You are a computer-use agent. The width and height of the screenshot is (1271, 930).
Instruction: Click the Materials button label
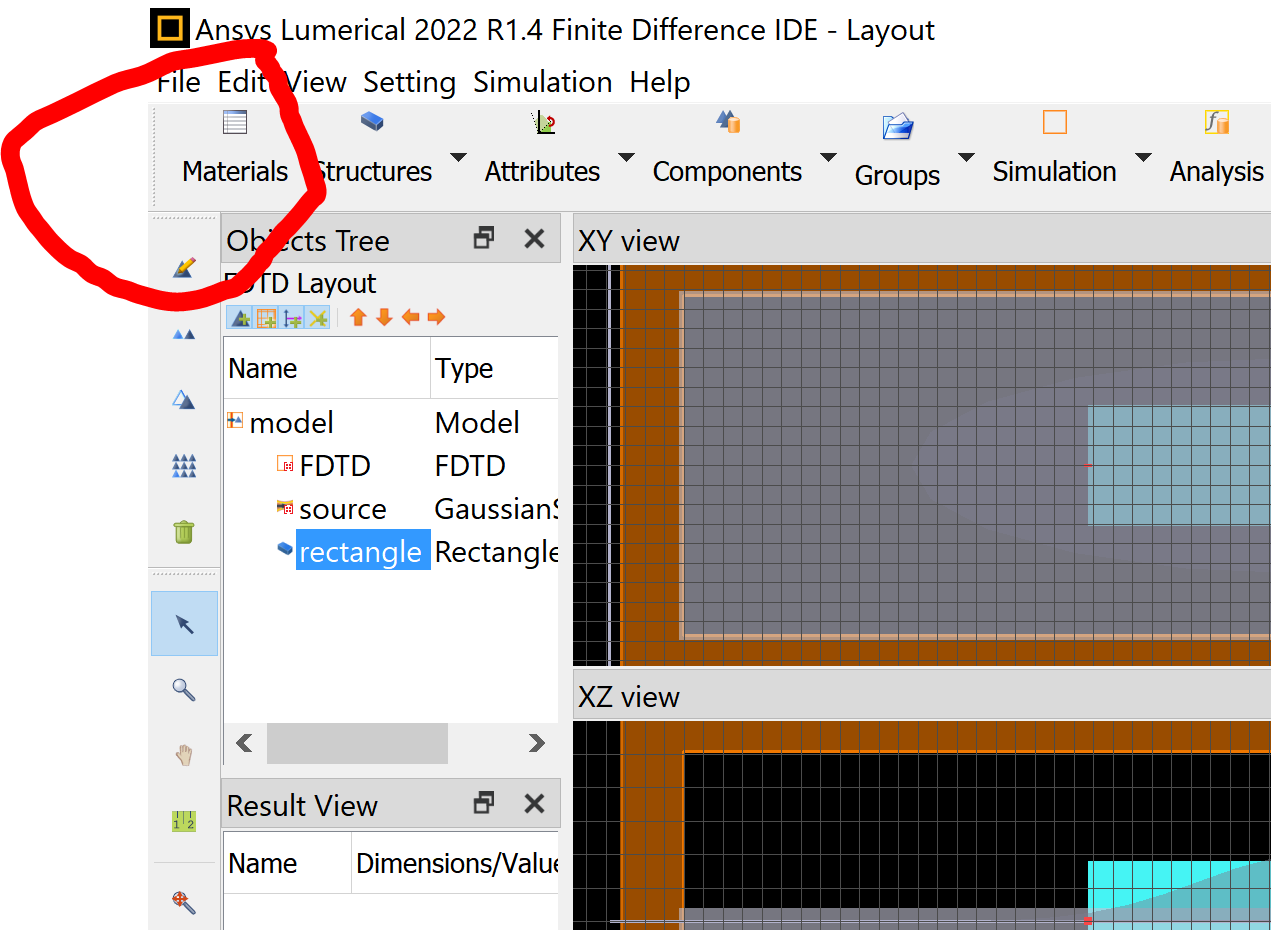click(235, 172)
